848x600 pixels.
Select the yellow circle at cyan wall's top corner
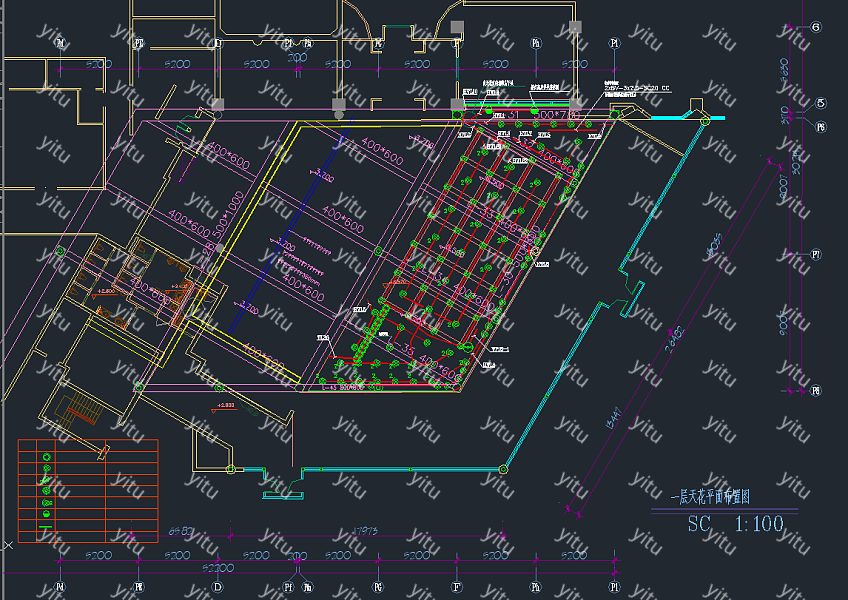706,121
